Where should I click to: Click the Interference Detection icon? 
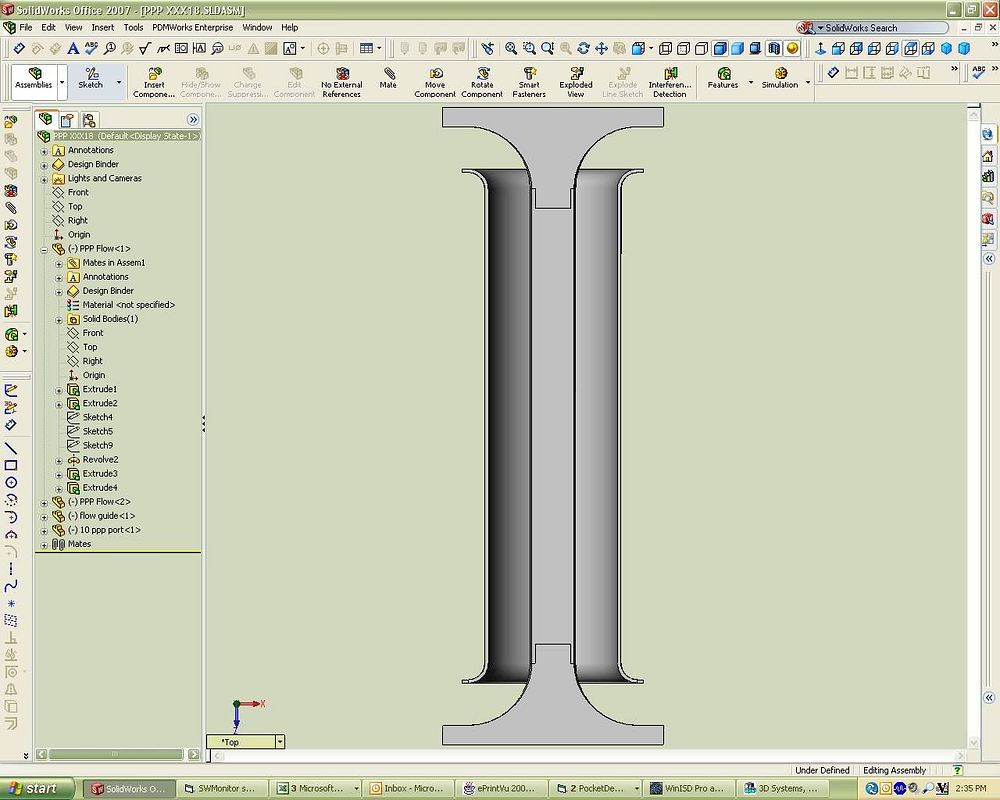(670, 83)
